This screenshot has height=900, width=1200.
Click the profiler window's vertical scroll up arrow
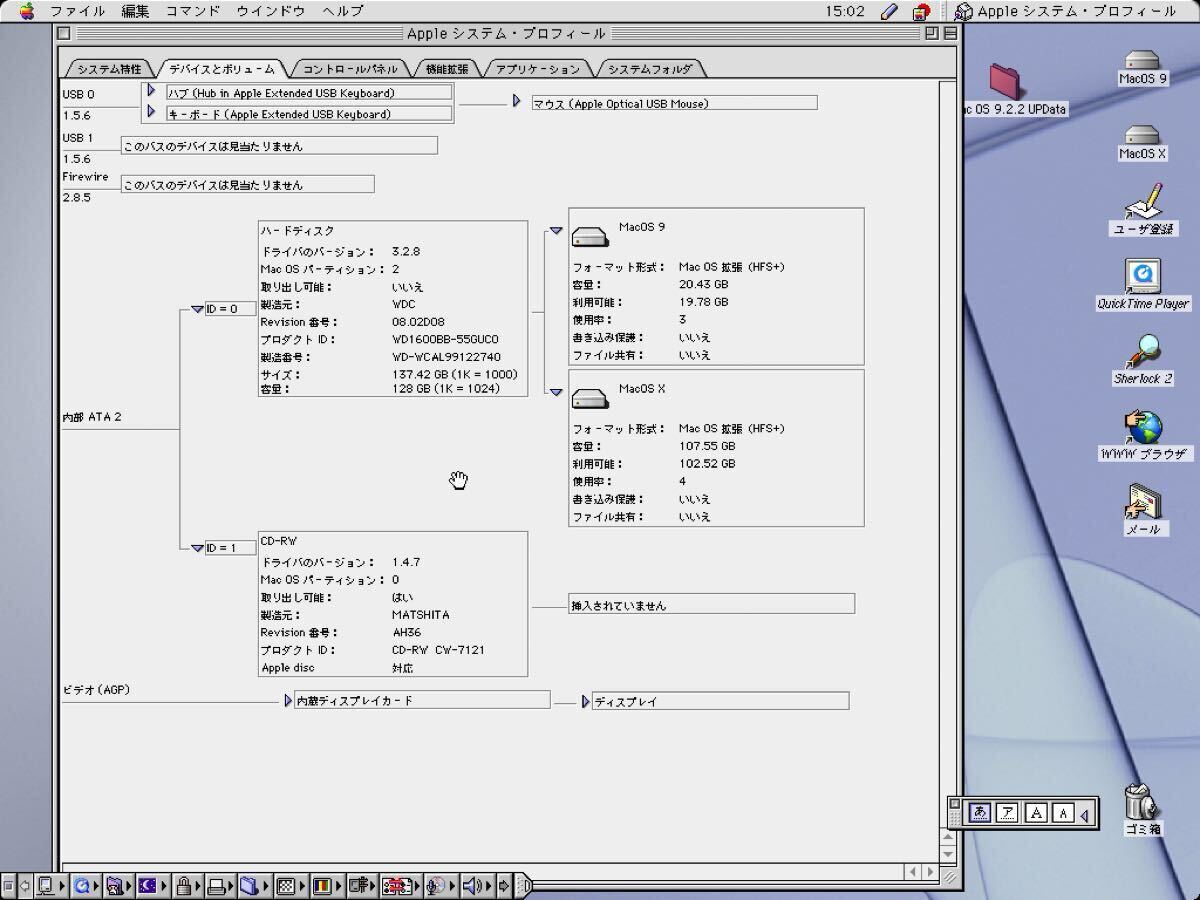click(950, 839)
